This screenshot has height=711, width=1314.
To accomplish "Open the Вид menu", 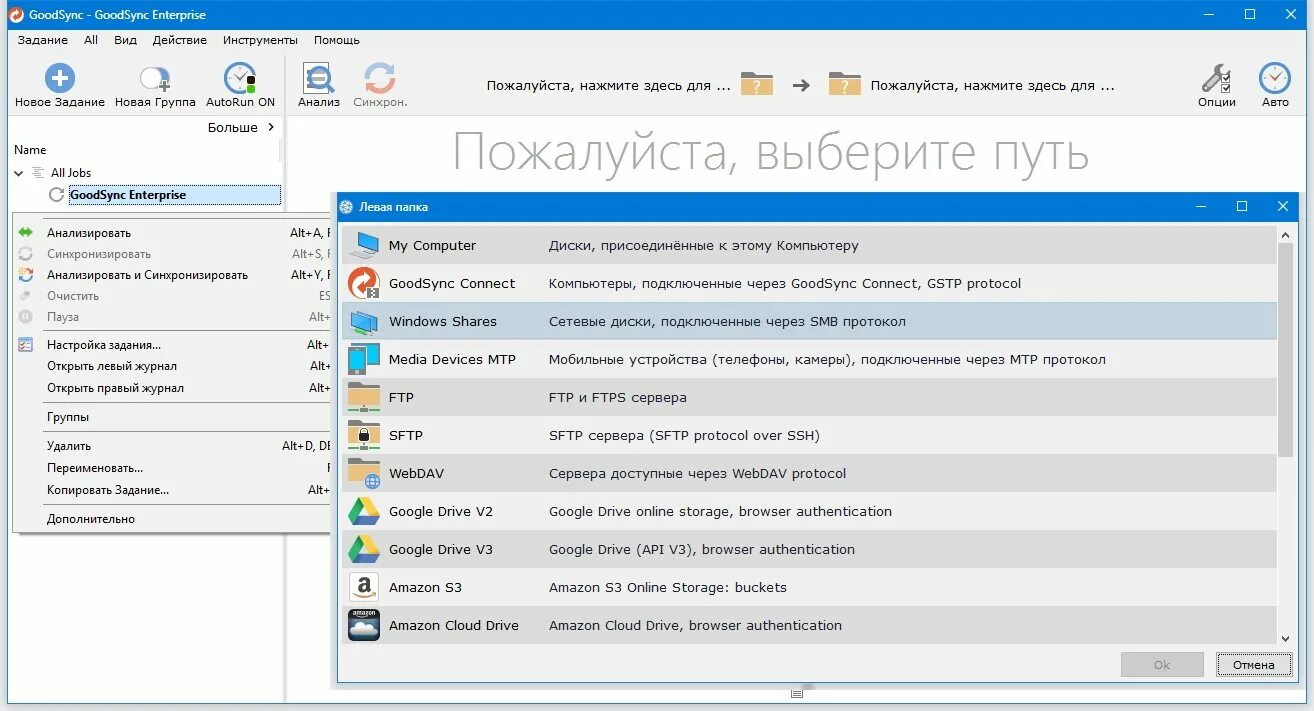I will [125, 40].
